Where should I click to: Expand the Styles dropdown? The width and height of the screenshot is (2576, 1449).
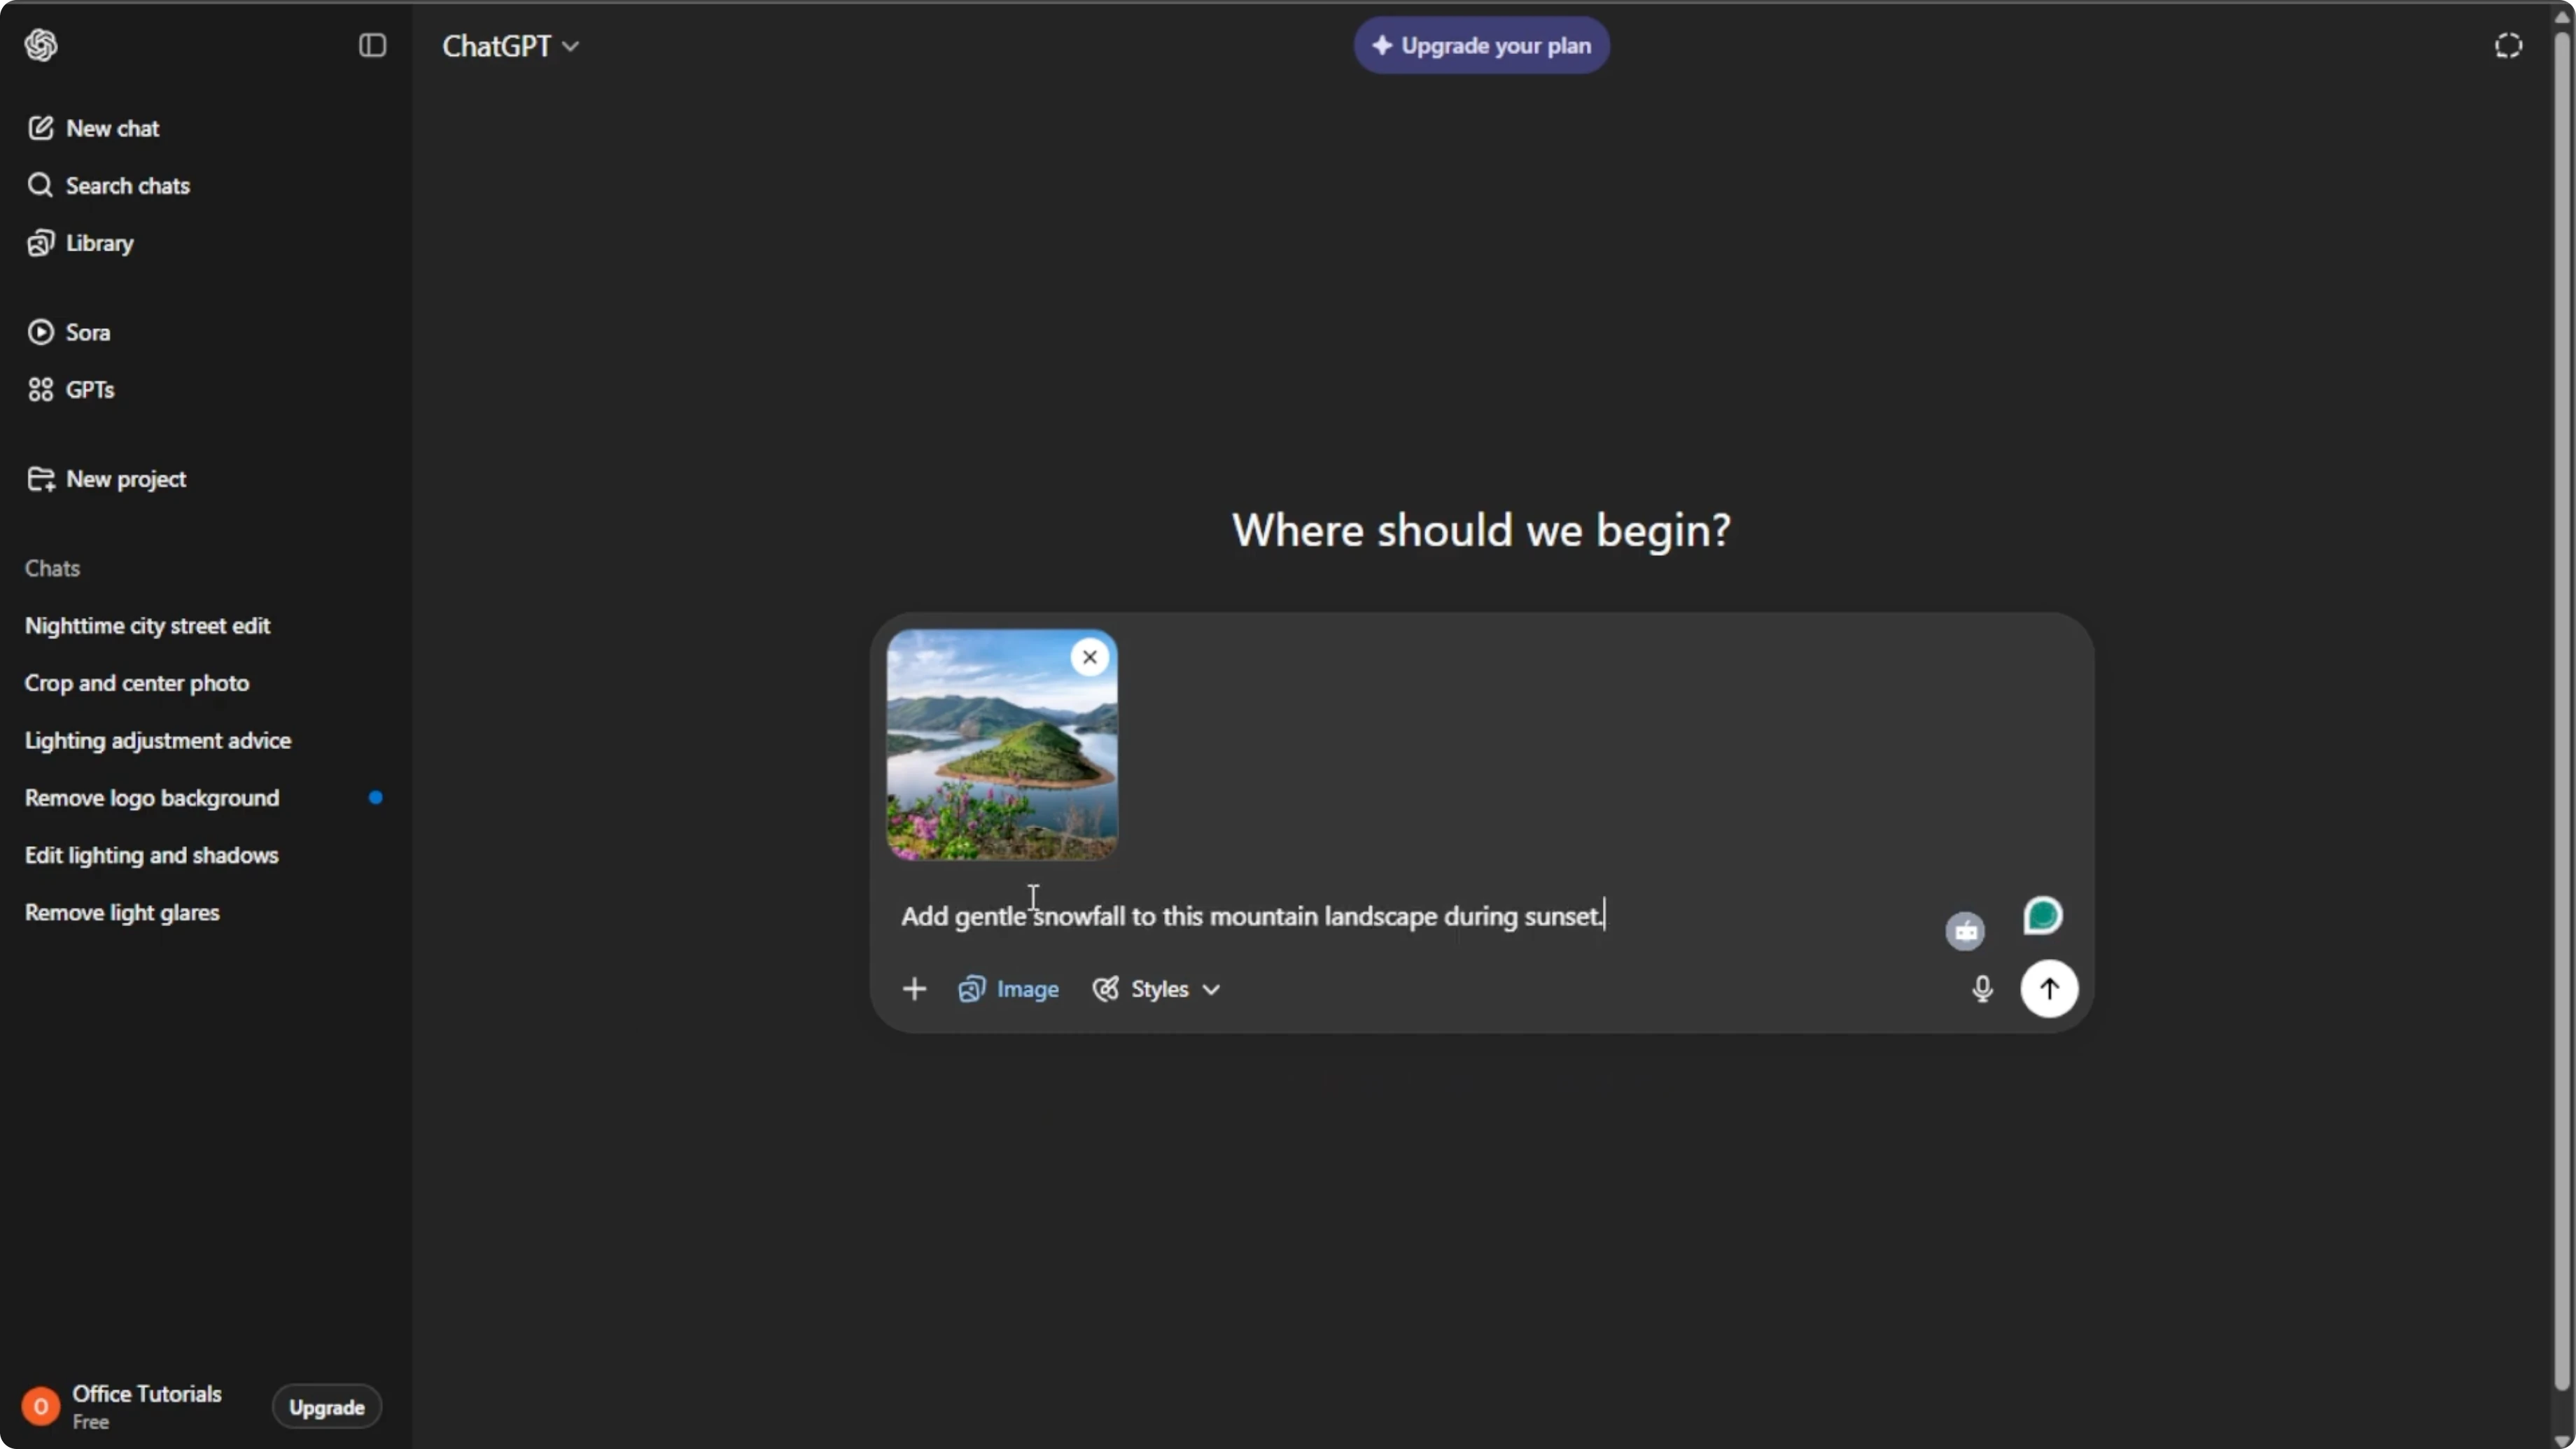pyautogui.click(x=1156, y=989)
